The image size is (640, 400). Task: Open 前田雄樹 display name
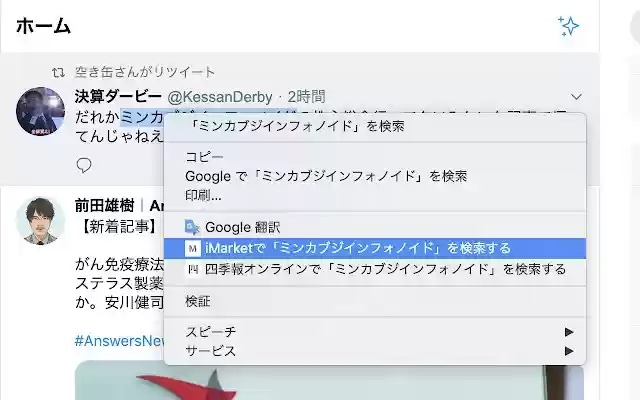104,206
